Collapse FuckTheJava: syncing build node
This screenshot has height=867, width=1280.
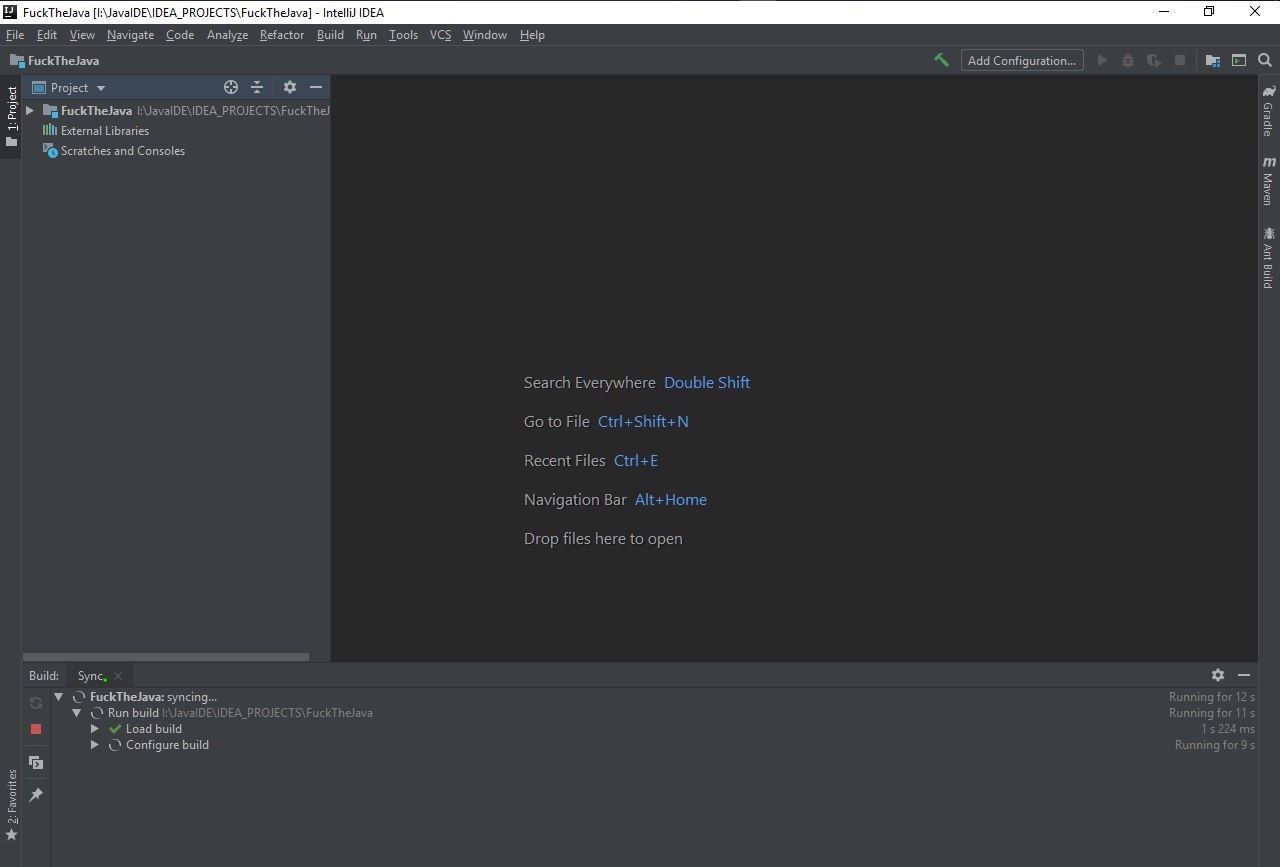[59, 697]
